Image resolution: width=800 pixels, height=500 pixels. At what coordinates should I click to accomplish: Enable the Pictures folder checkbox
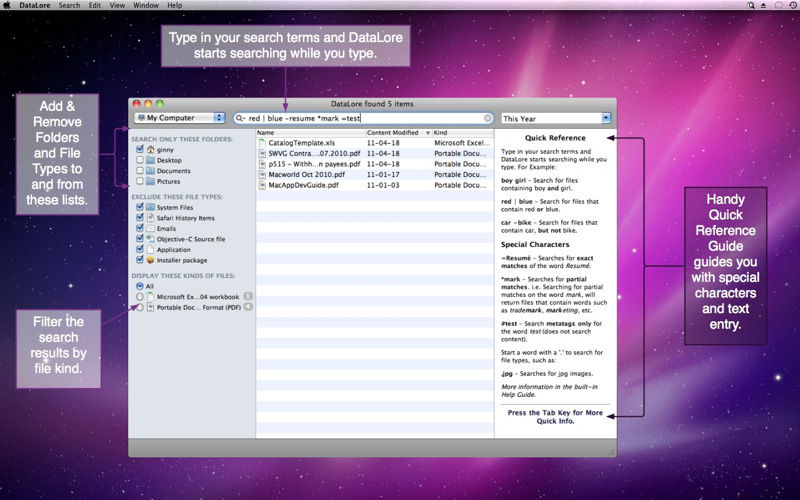(x=140, y=181)
